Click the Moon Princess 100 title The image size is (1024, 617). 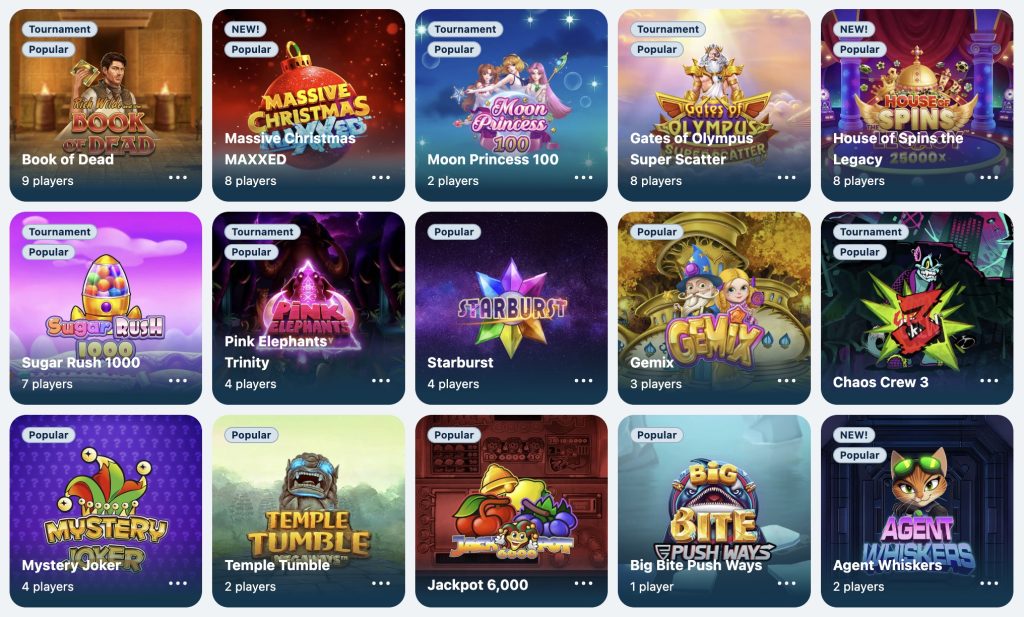[x=493, y=159]
